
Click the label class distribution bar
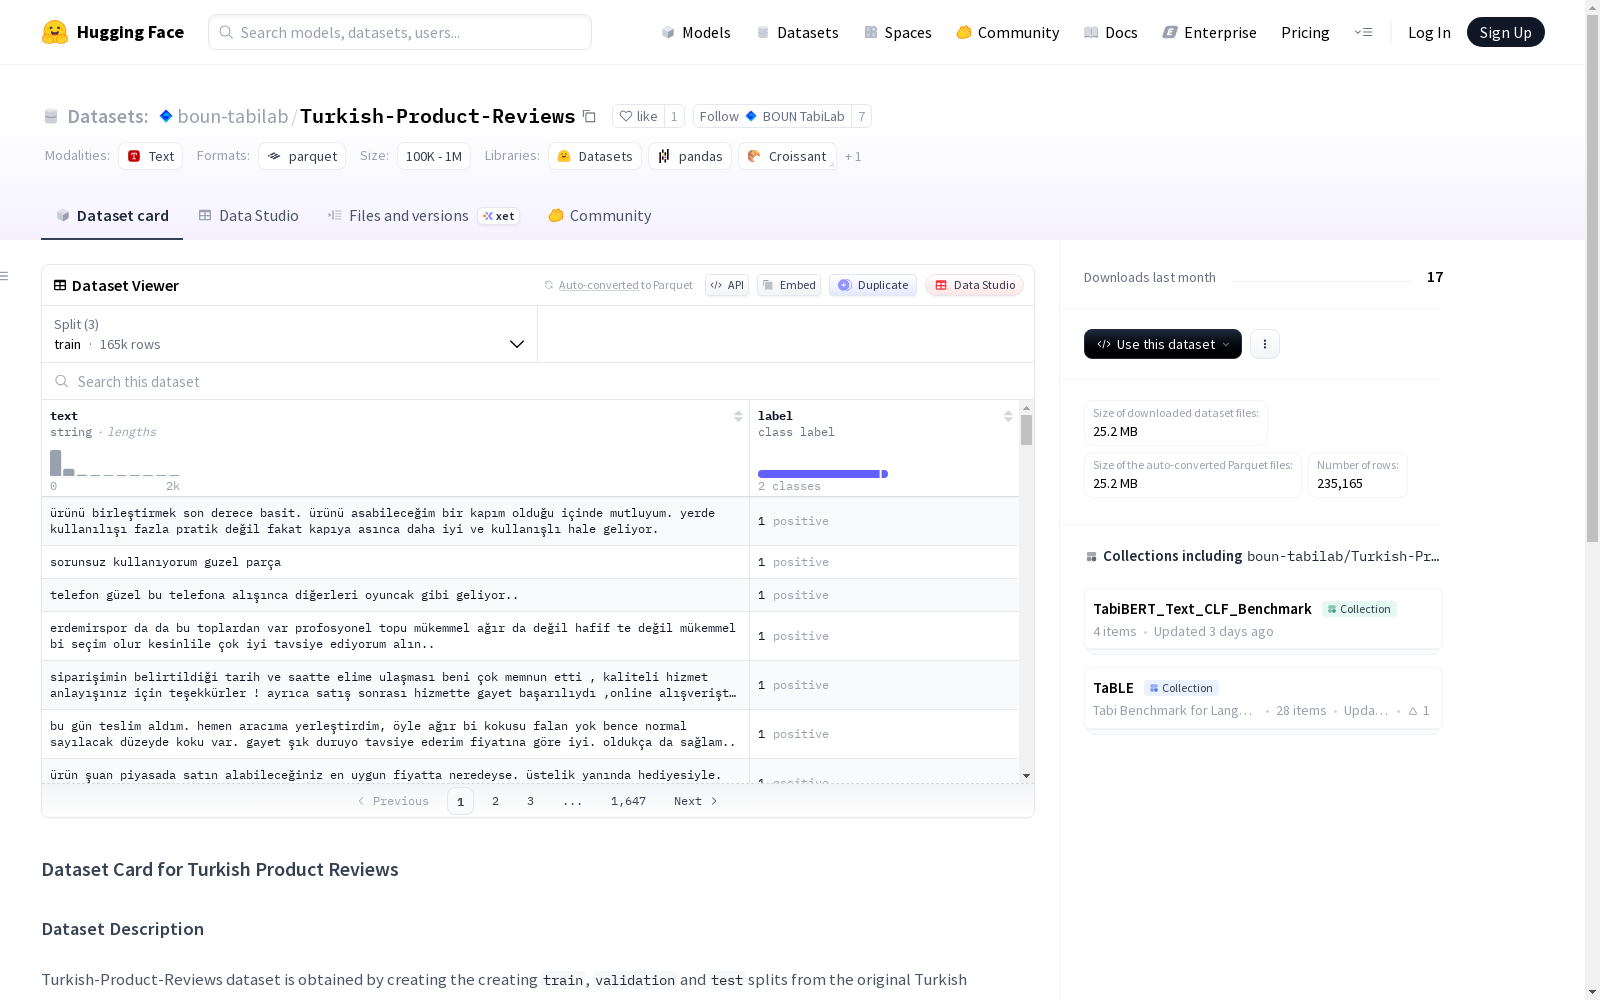(822, 474)
